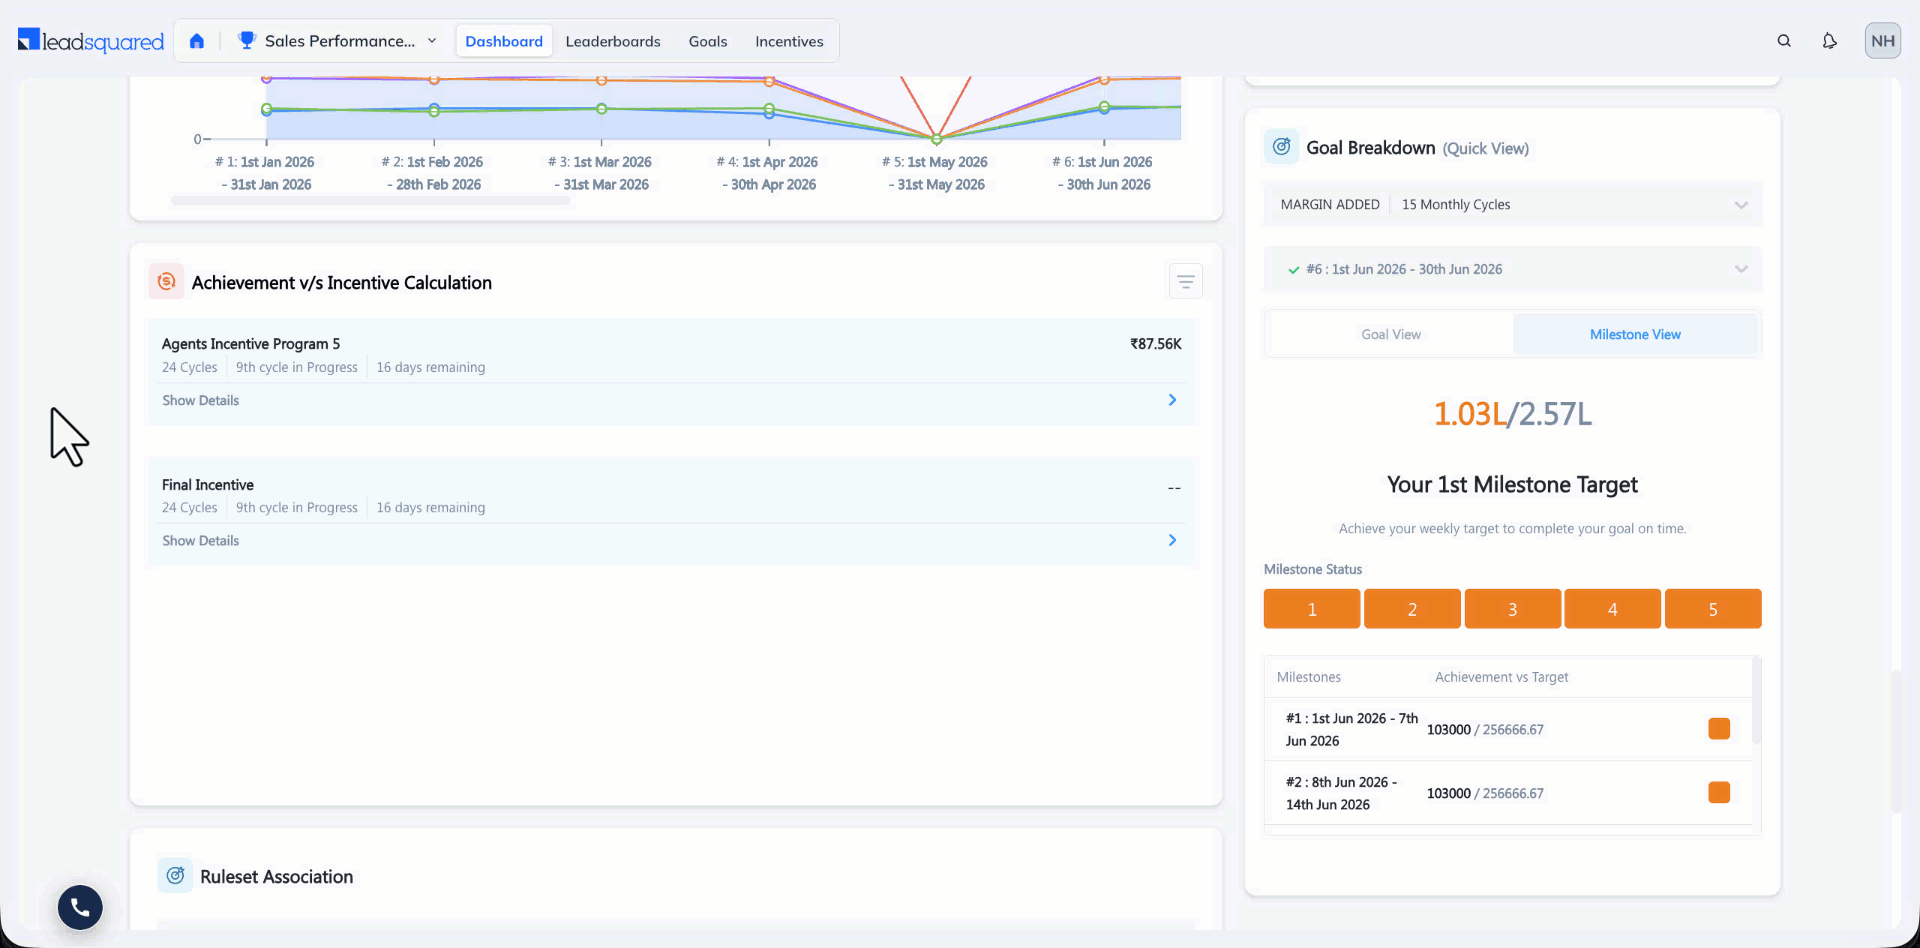The width and height of the screenshot is (1920, 948).
Task: Click the Achievement v/s Incentive Calculation icon
Action: click(x=166, y=282)
